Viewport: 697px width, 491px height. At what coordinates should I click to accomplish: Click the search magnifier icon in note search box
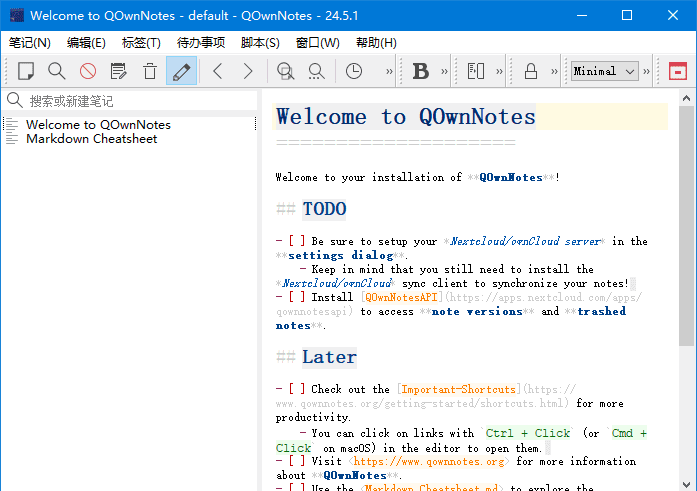coord(15,100)
